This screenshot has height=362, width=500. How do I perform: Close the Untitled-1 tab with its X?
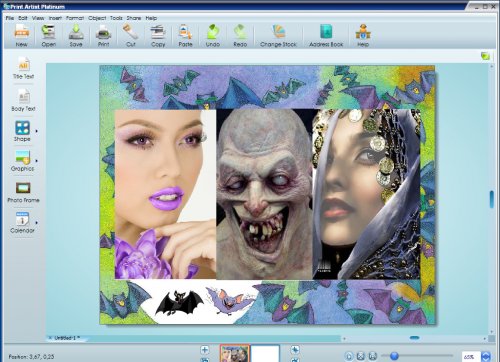pos(50,338)
